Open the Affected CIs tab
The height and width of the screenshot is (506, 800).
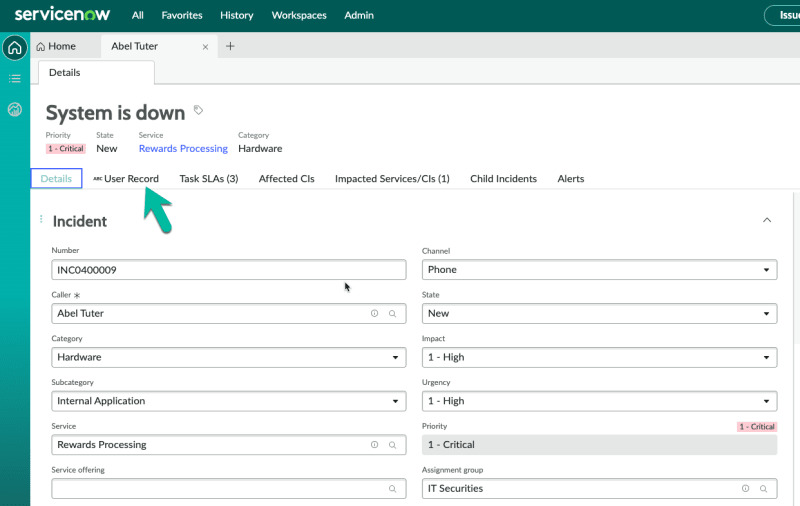point(286,179)
